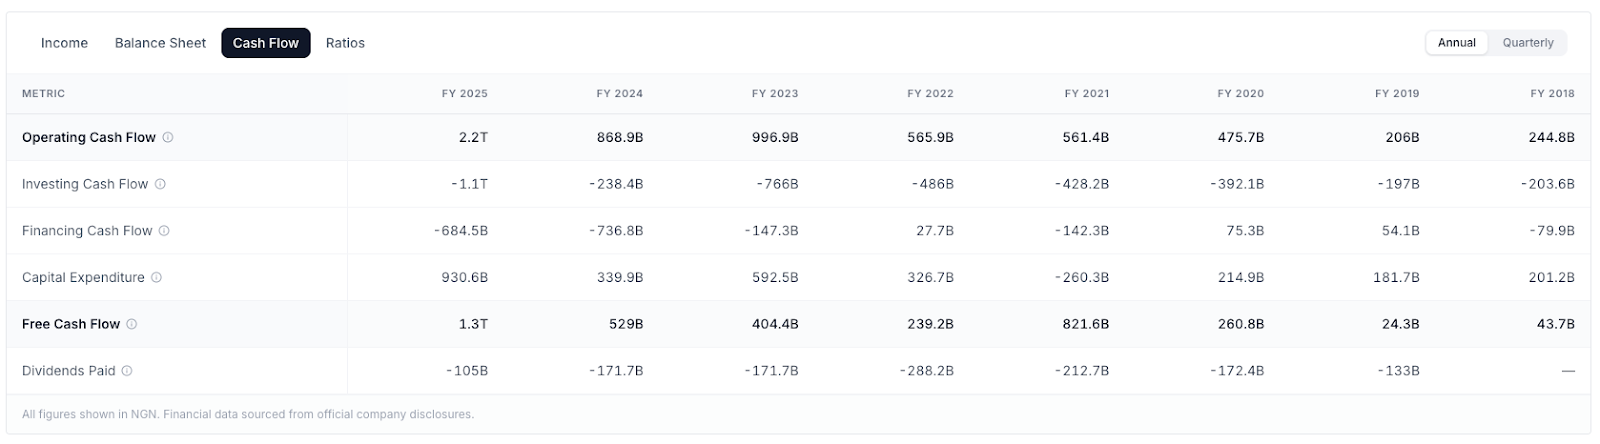
Task: Click info icon beside Capital Expenditure
Action: (x=156, y=277)
